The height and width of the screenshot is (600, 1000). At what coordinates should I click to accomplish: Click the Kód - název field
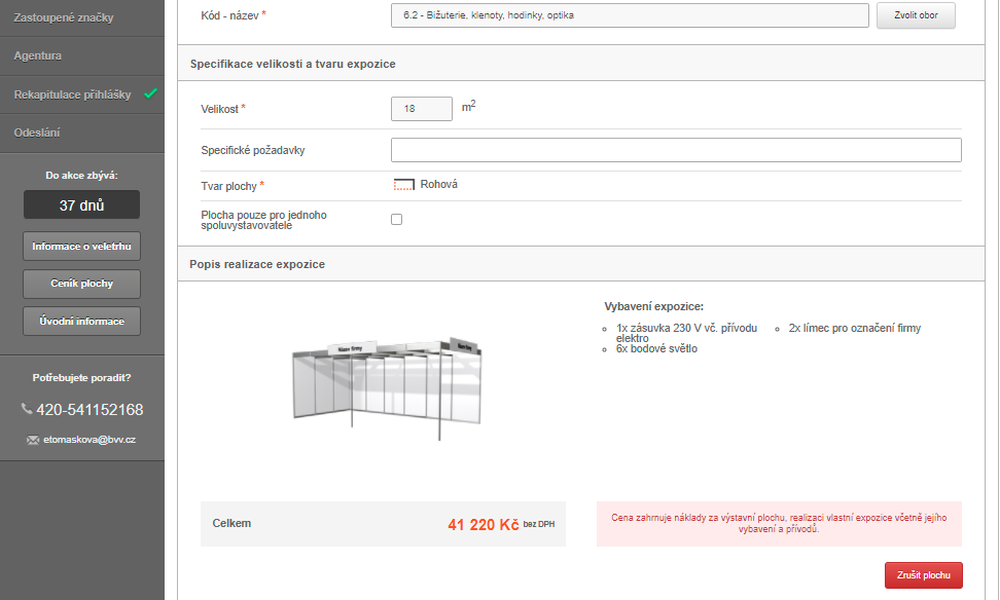tap(629, 15)
